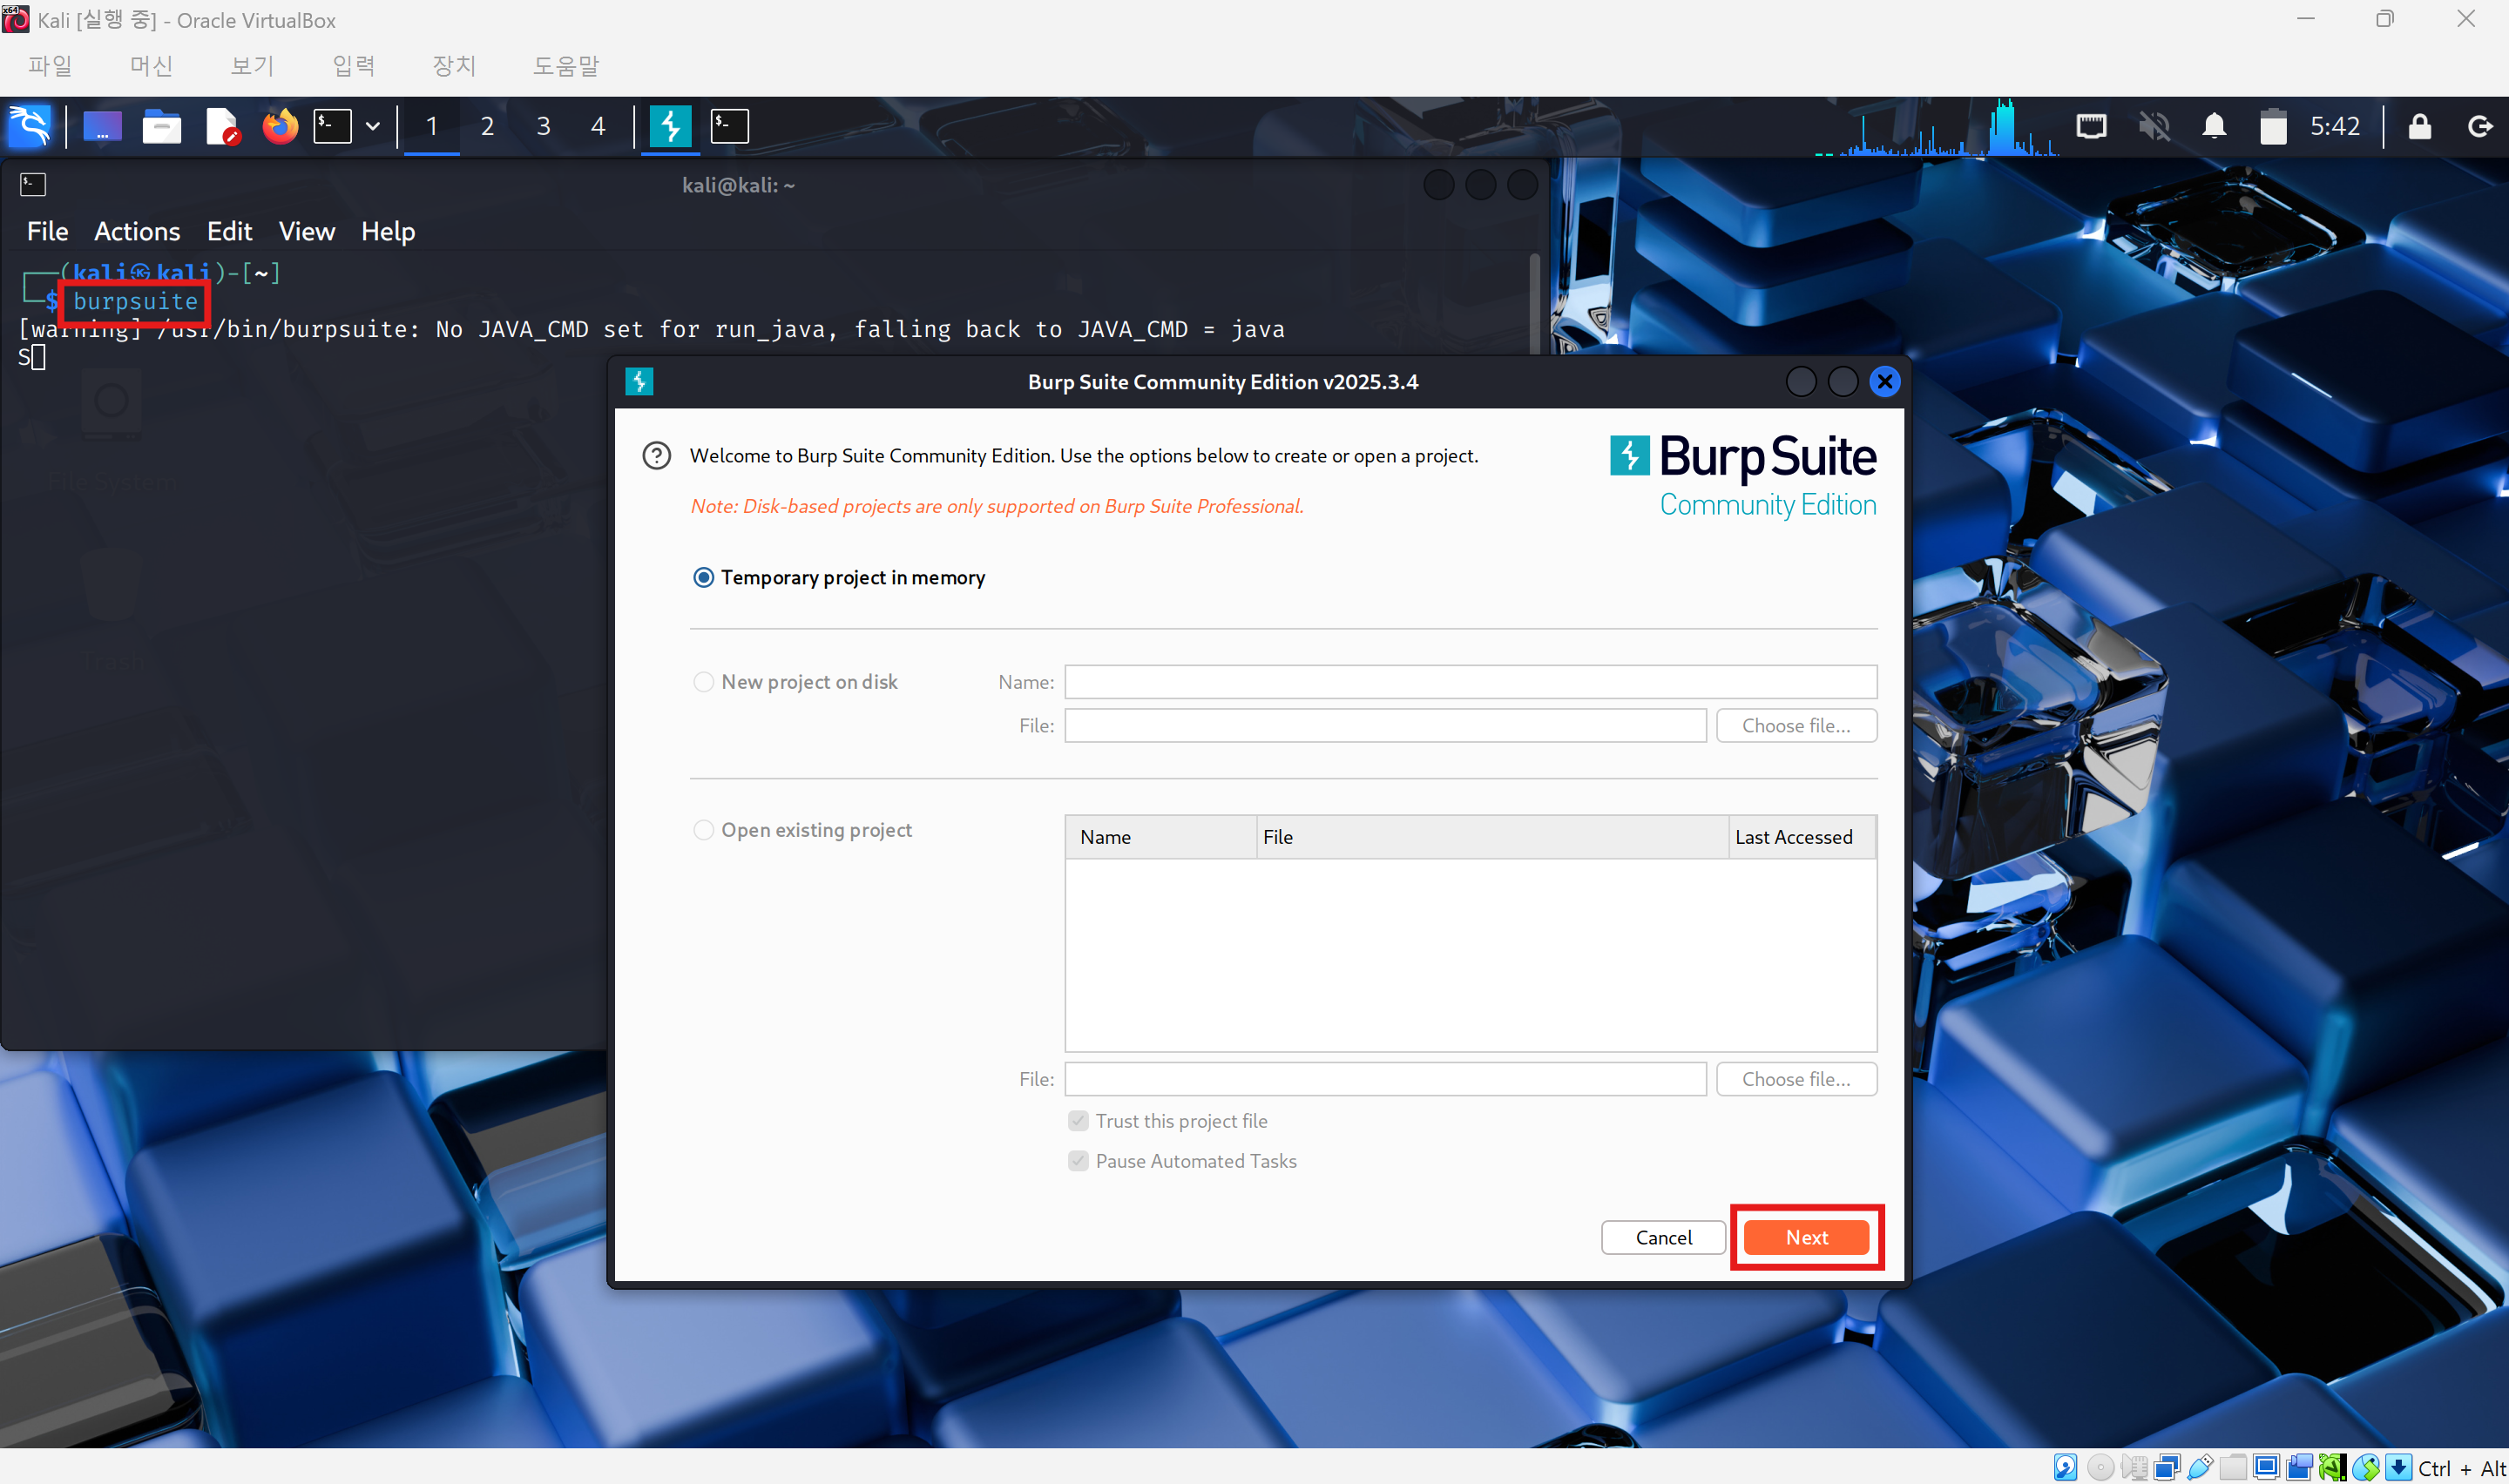Image resolution: width=2509 pixels, height=1484 pixels.
Task: Open the terminal Actions menu
Action: click(137, 231)
